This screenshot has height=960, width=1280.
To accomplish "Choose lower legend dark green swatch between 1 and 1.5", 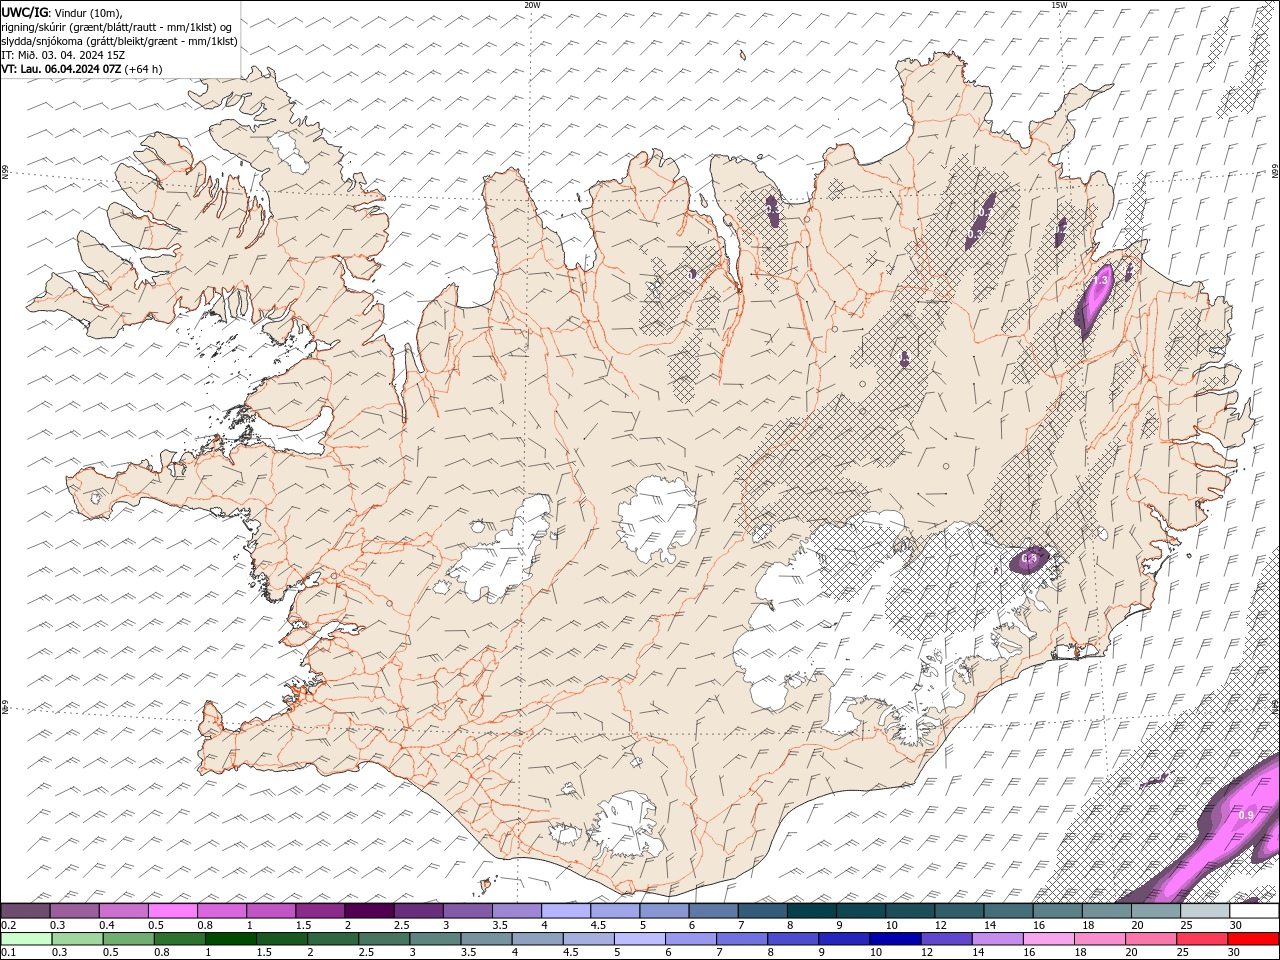I will click(x=231, y=939).
